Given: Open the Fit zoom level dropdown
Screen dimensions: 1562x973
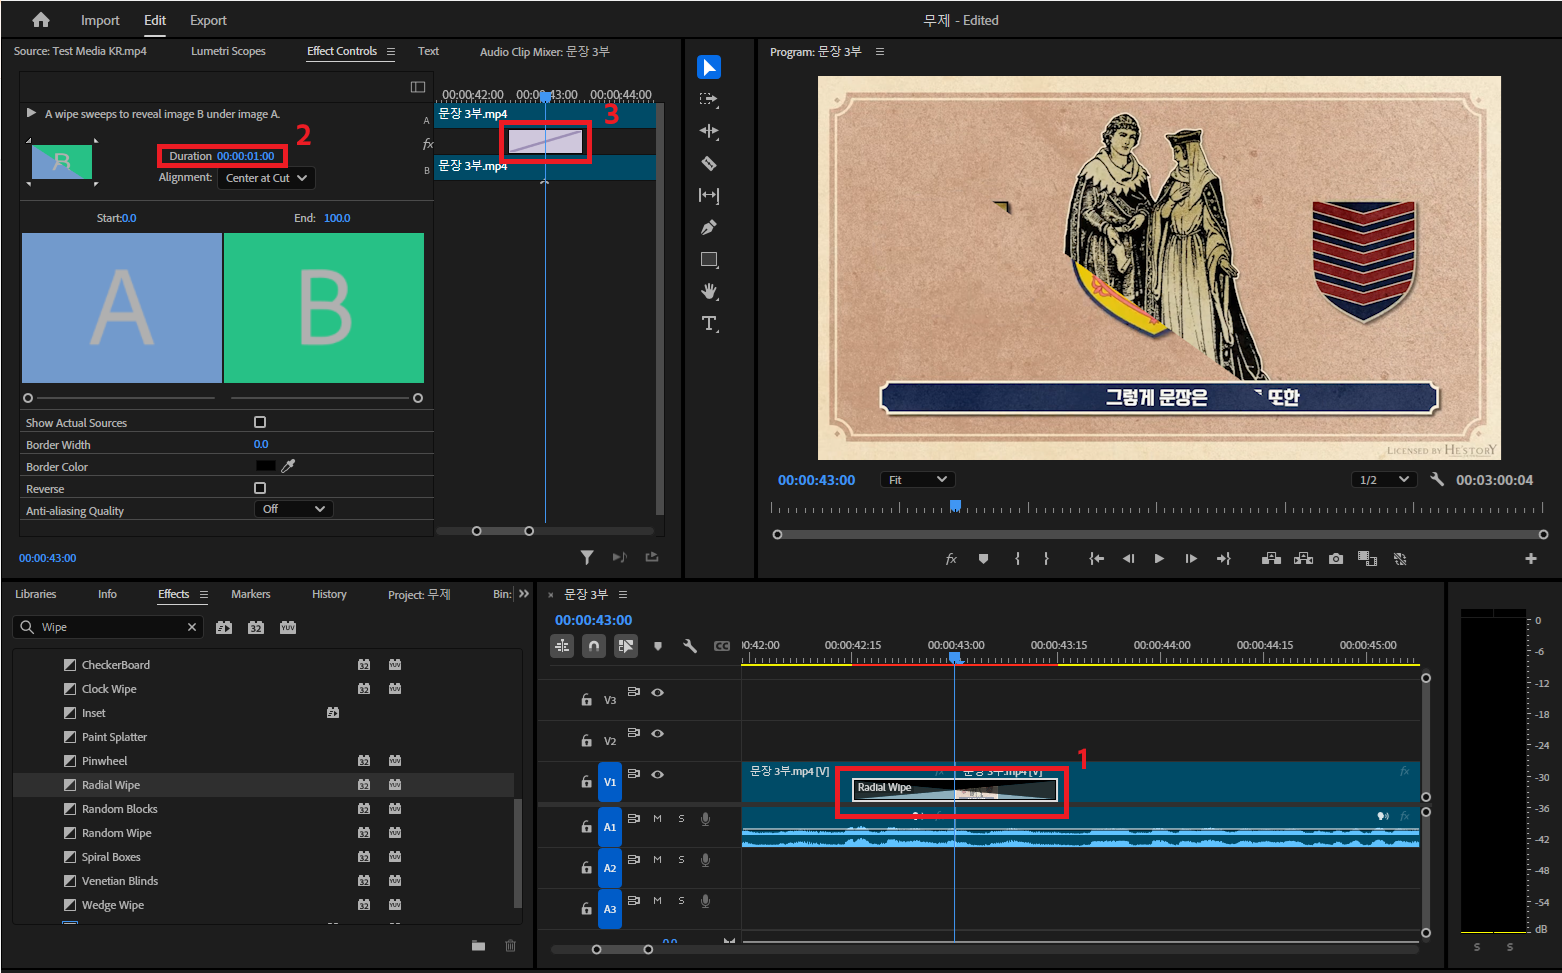Looking at the screenshot, I should point(916,479).
